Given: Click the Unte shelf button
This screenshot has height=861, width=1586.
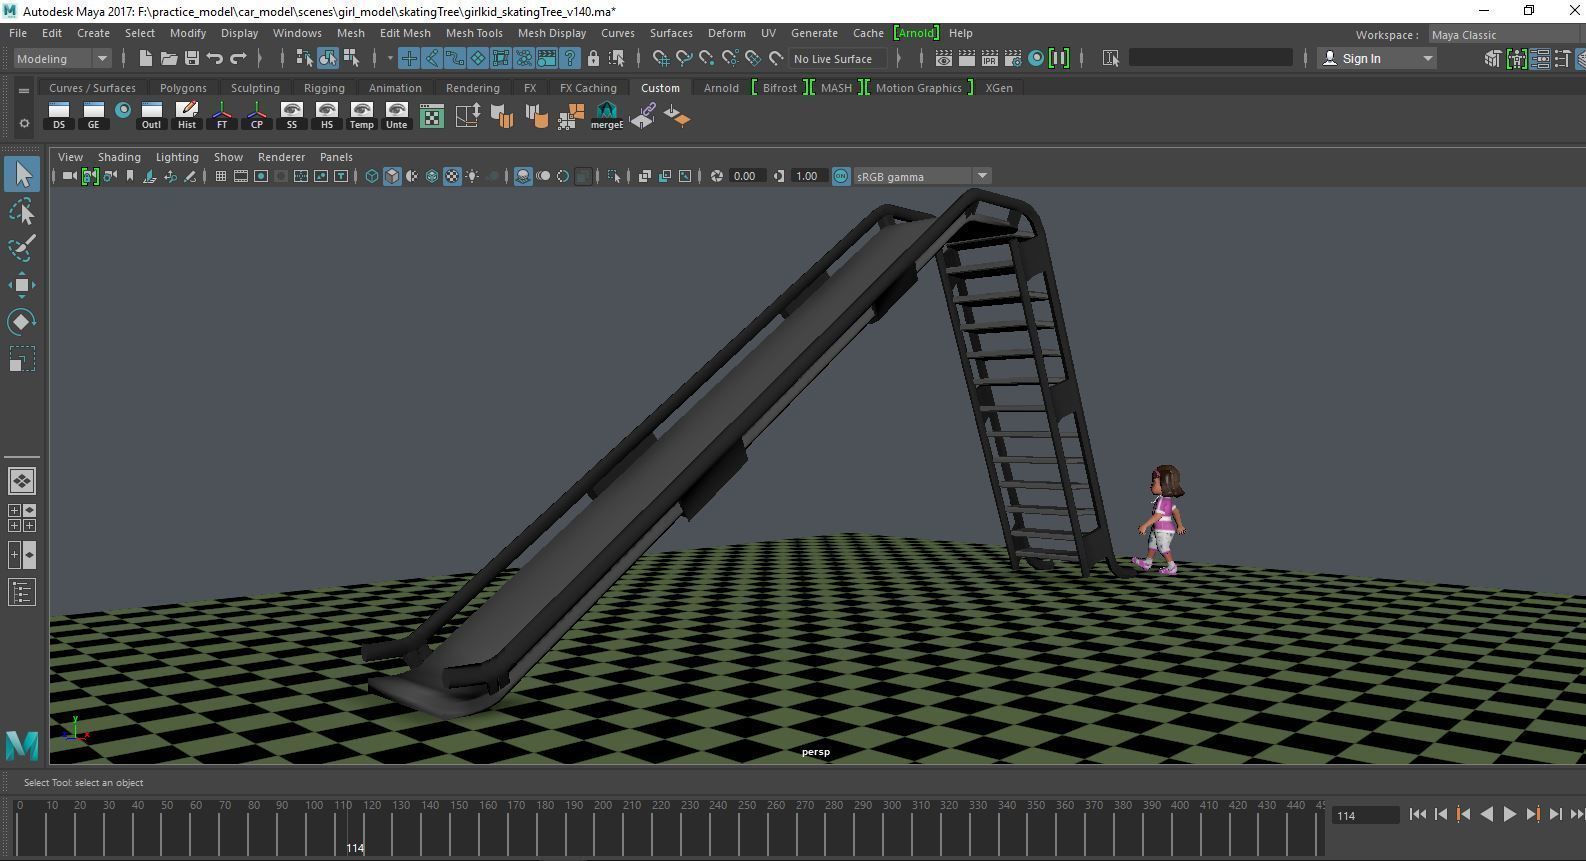Looking at the screenshot, I should tap(397, 116).
